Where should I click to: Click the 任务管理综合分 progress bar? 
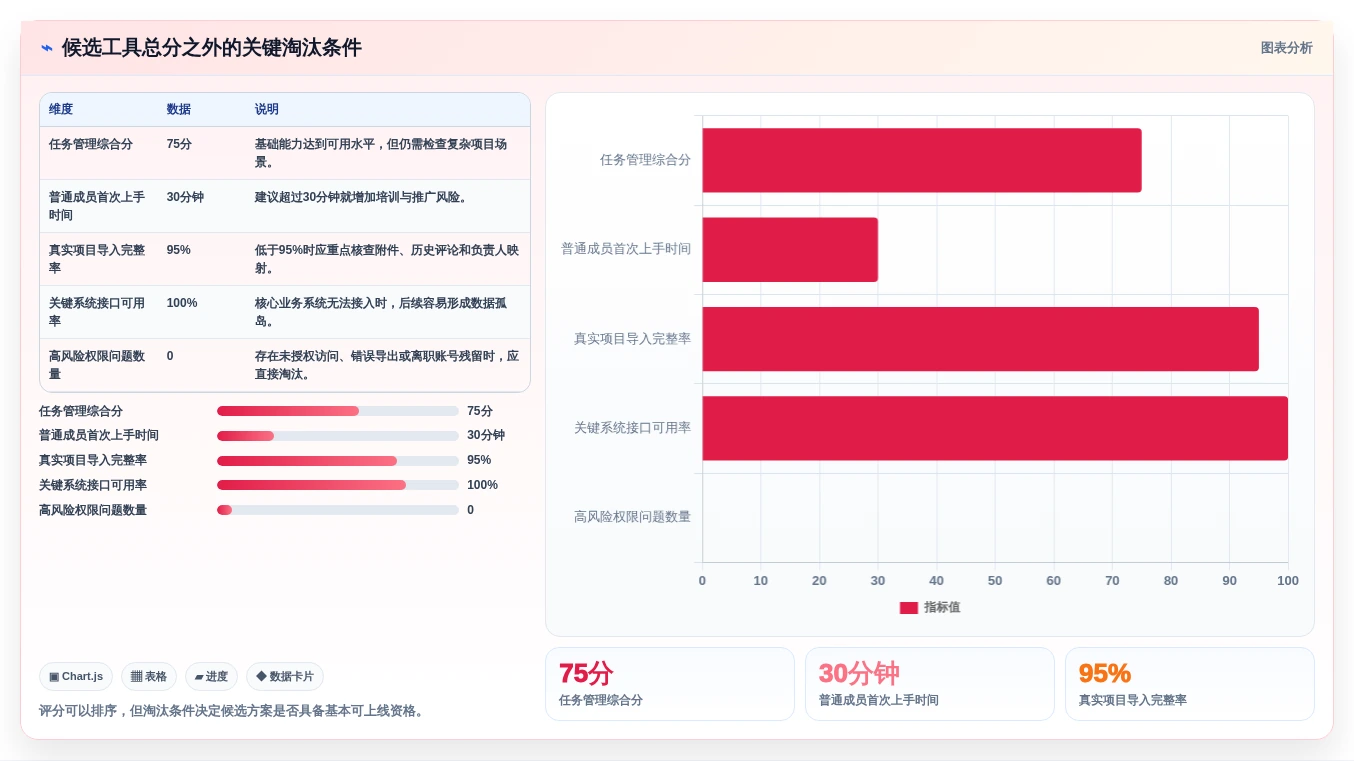(x=338, y=411)
